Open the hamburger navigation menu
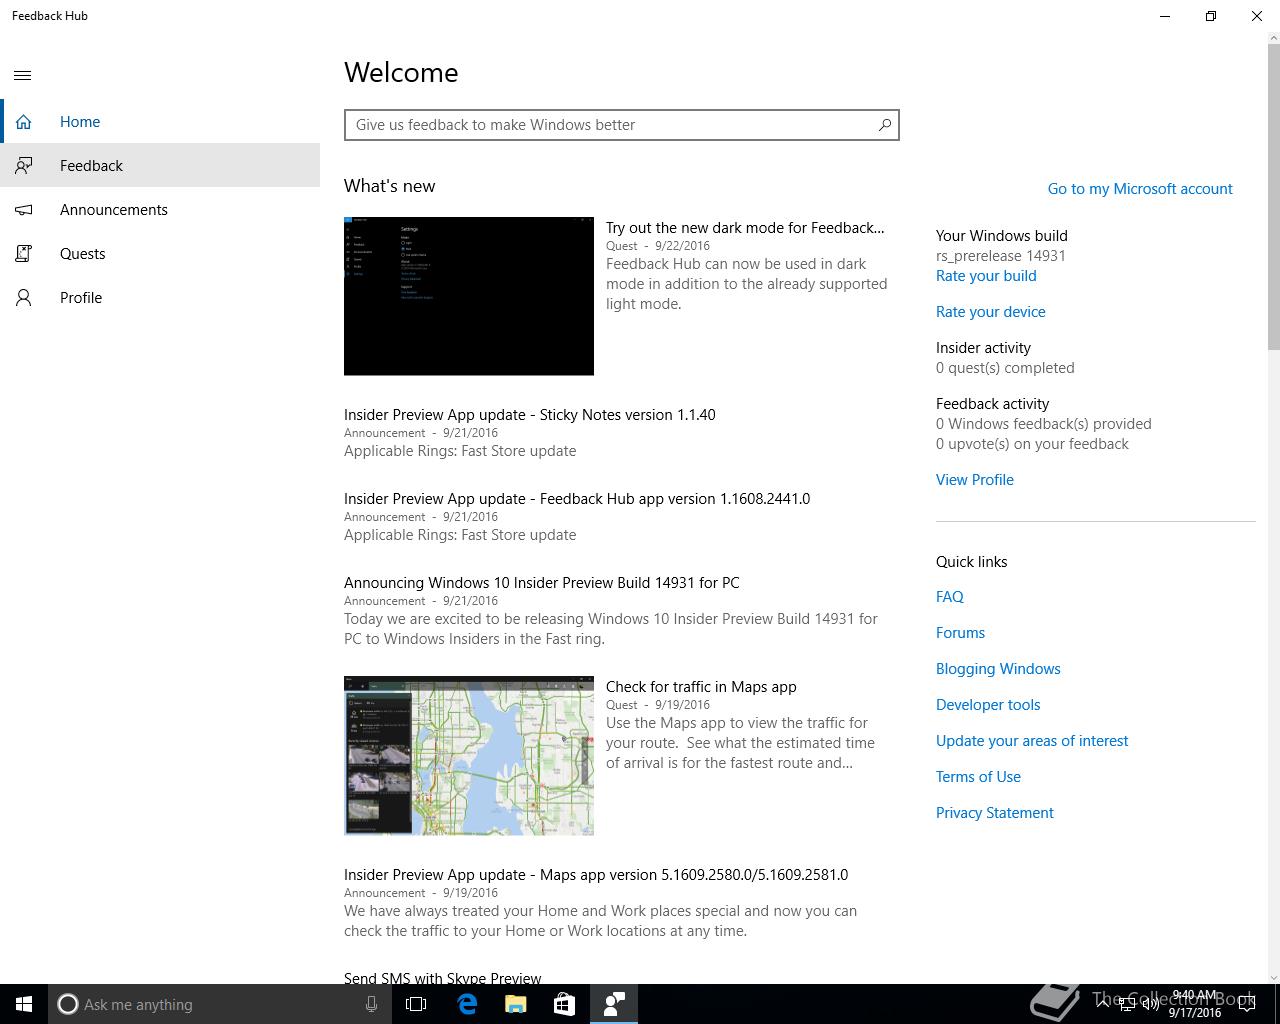 (x=23, y=75)
